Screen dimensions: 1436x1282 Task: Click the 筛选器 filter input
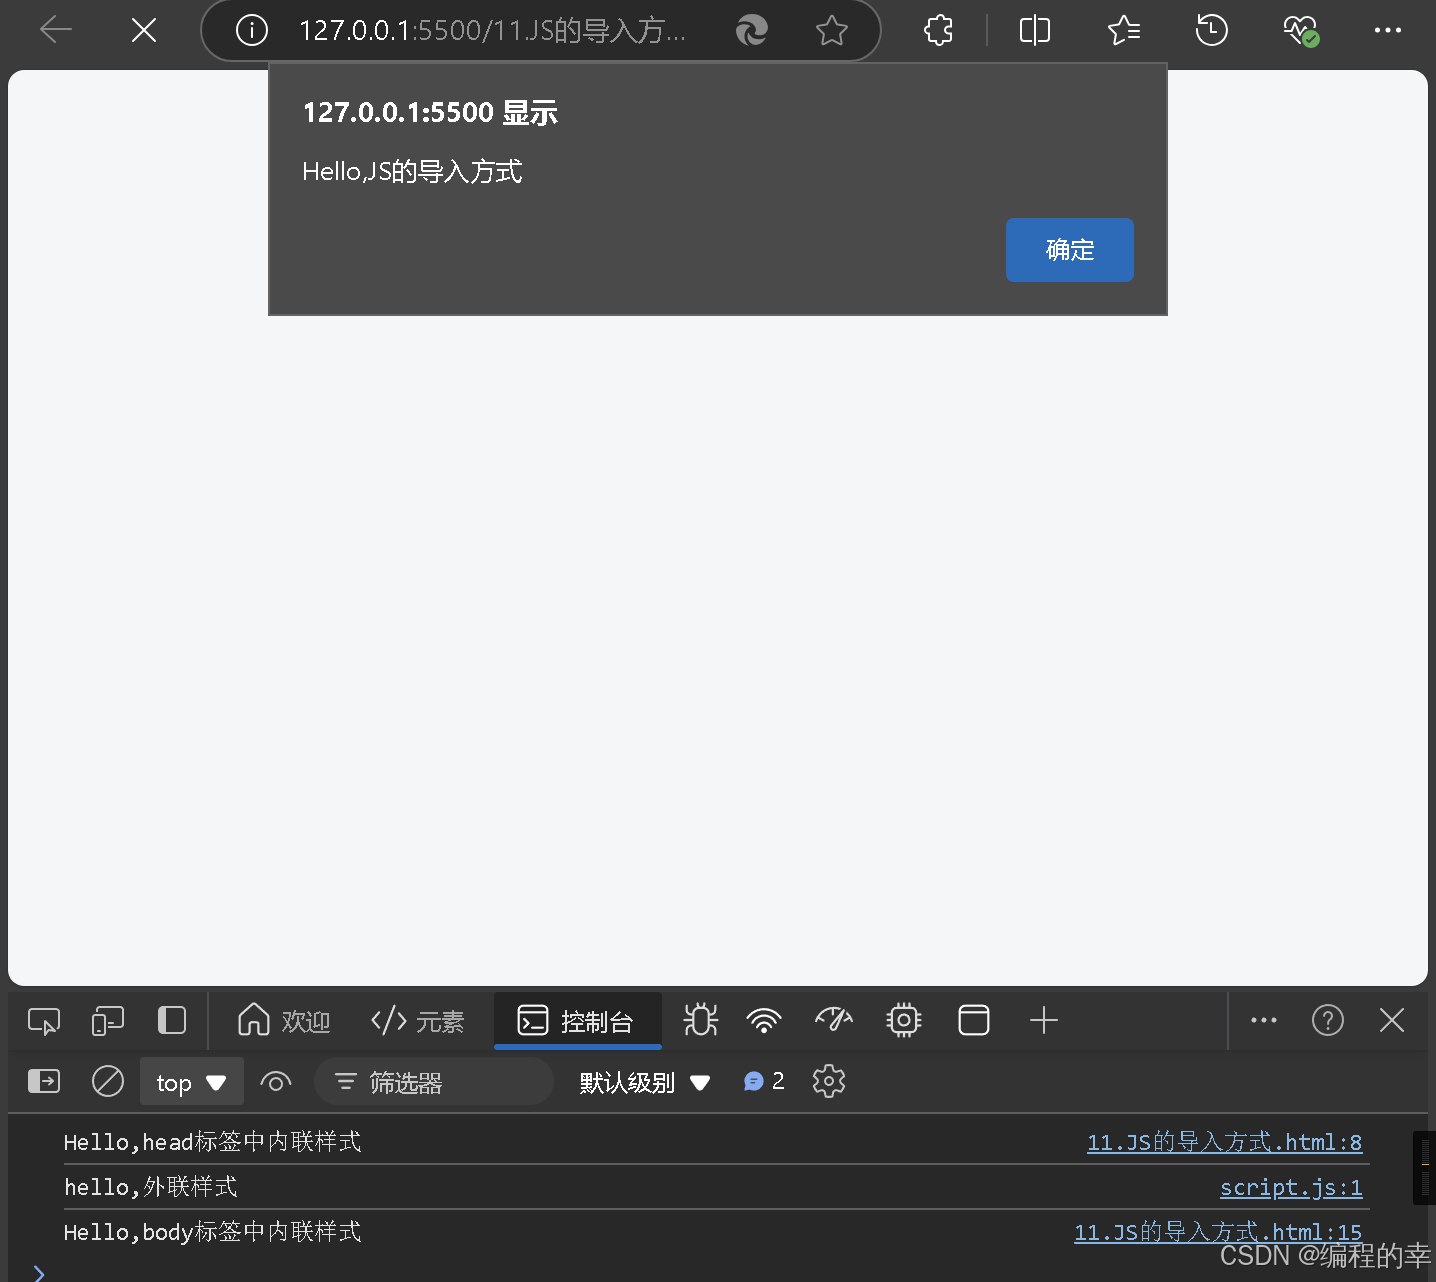coord(434,1082)
